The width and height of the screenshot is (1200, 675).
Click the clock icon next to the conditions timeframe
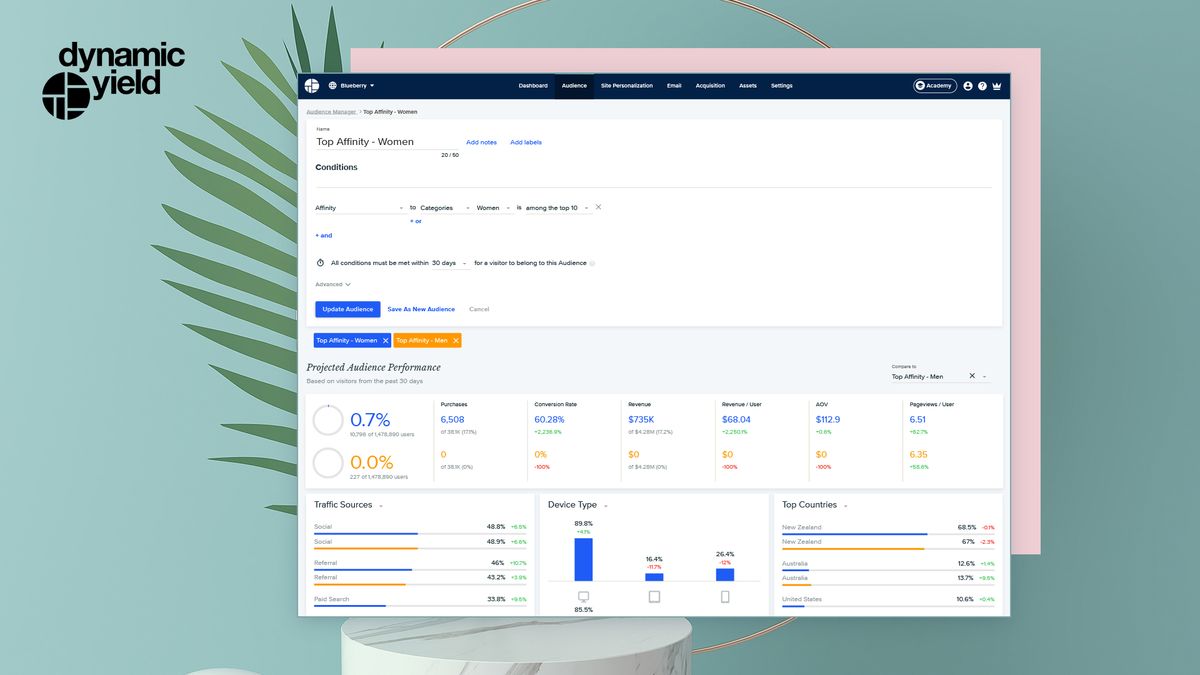(x=321, y=262)
